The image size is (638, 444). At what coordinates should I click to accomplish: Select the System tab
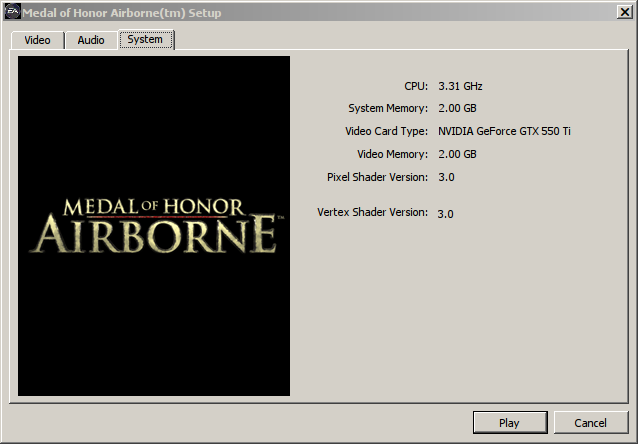[146, 39]
